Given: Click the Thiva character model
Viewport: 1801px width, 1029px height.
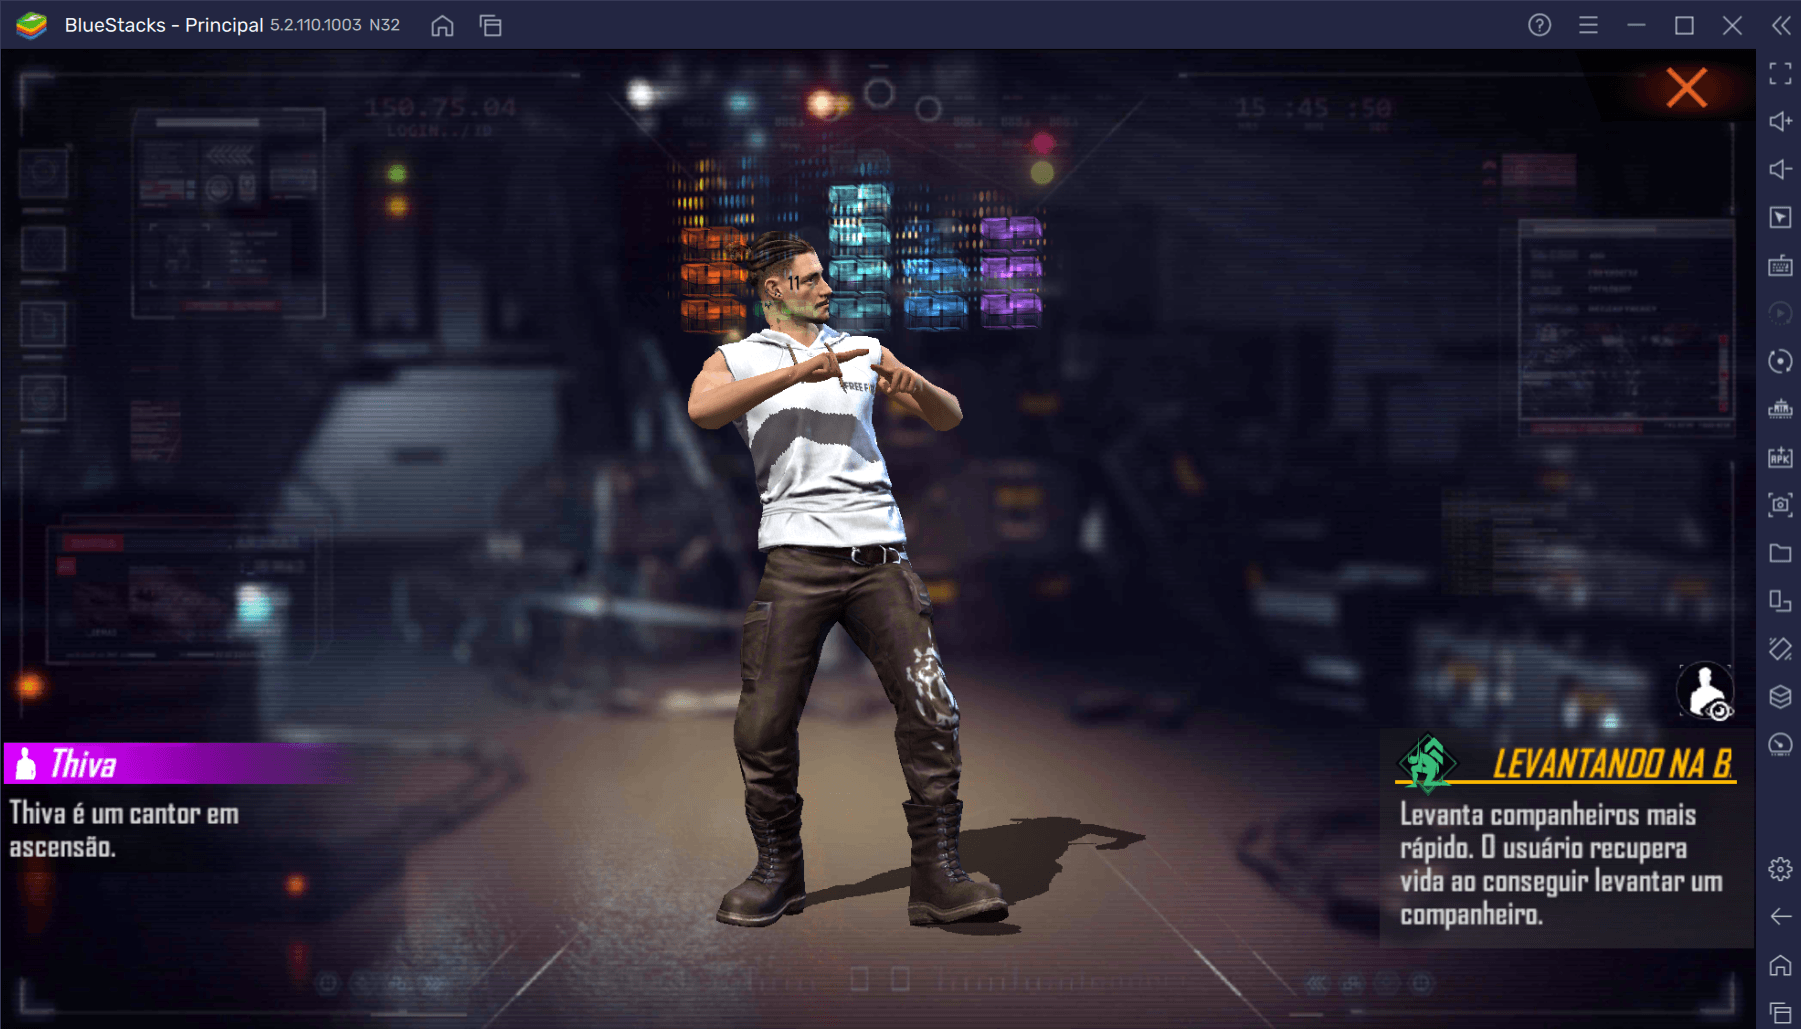Looking at the screenshot, I should pos(838,580).
